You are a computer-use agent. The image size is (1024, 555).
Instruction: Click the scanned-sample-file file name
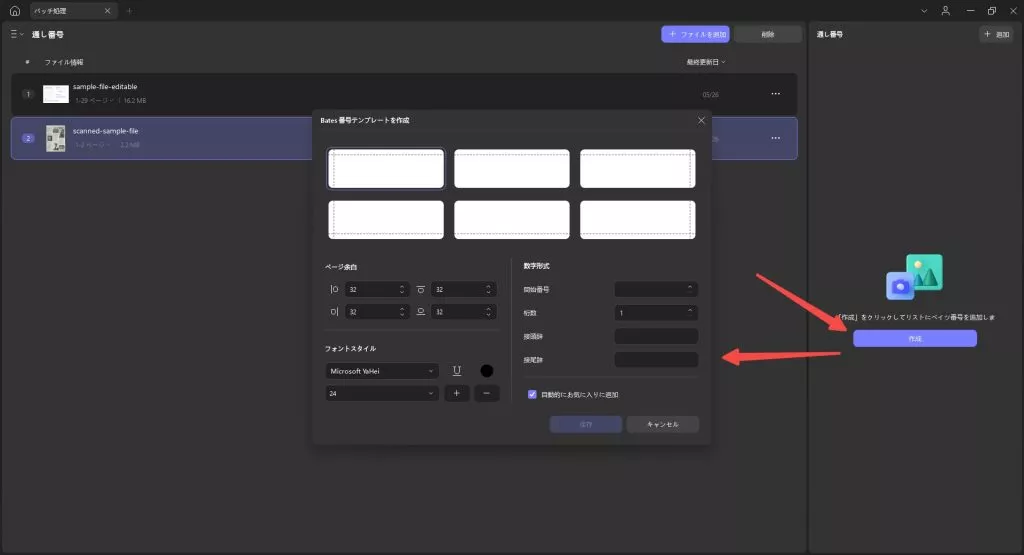(106, 131)
